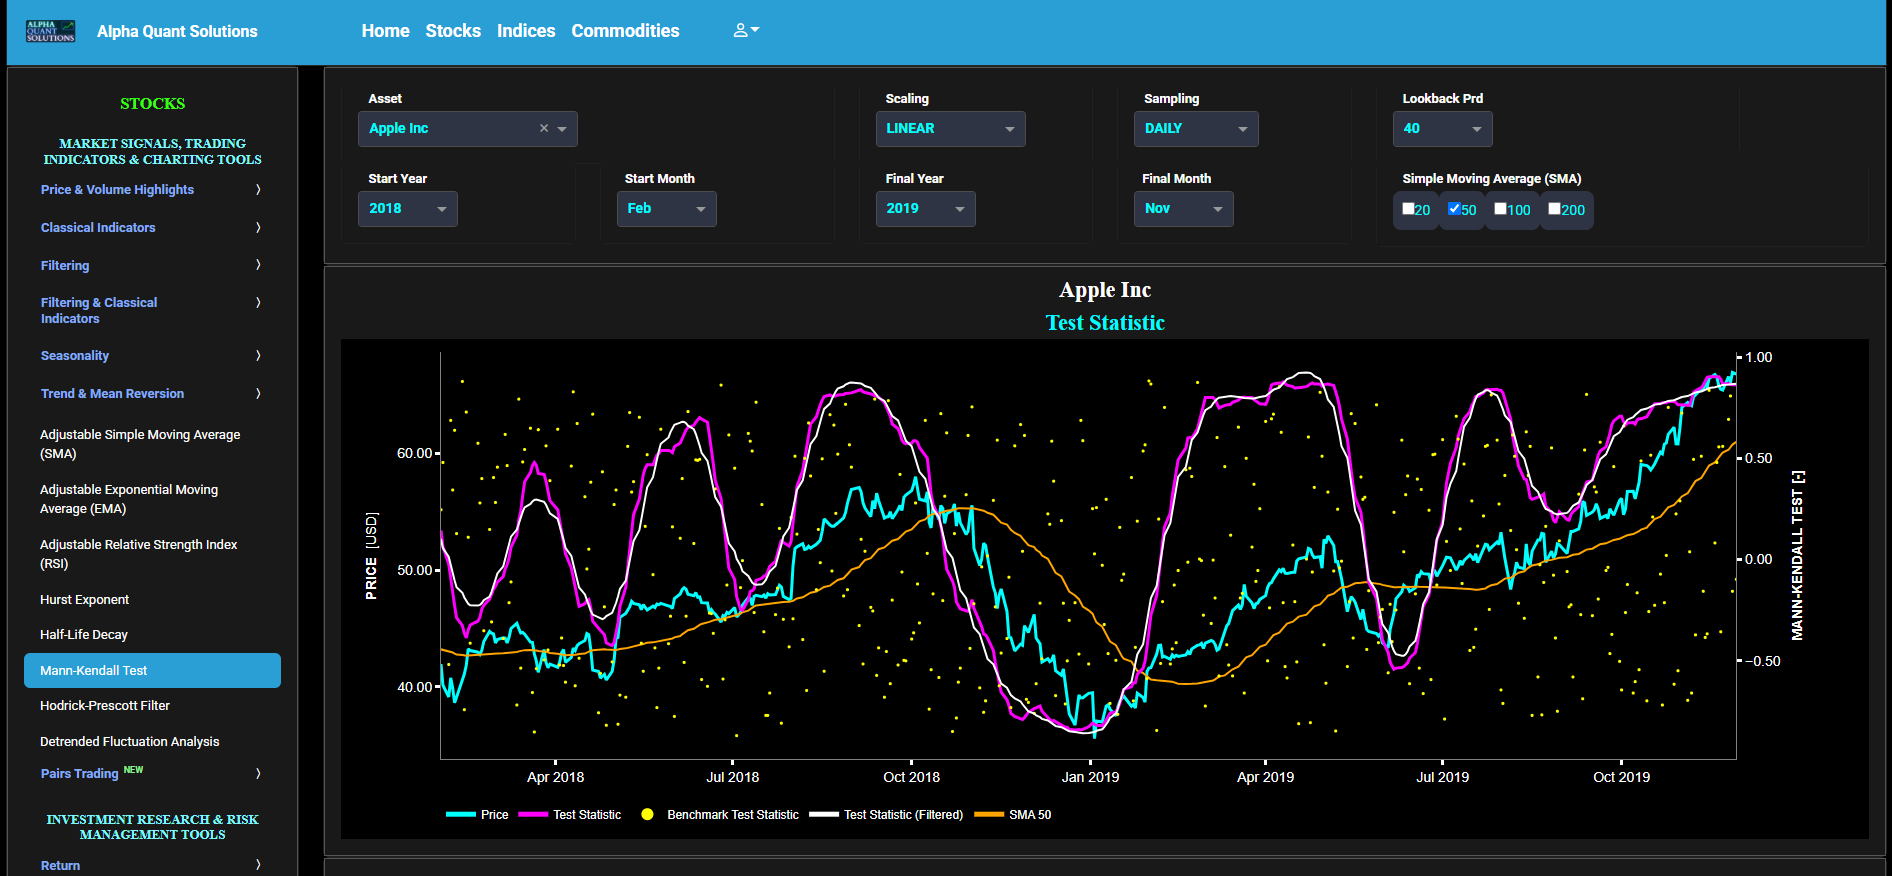Image resolution: width=1892 pixels, height=876 pixels.
Task: Click the magenta Test Statistic legend marker
Action: 533,815
